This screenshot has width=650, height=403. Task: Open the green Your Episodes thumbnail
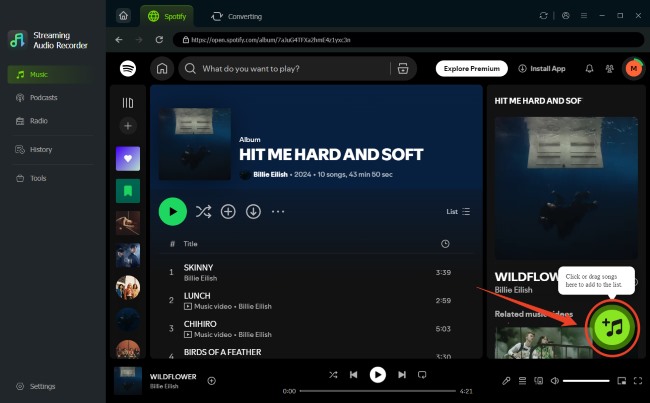click(128, 191)
